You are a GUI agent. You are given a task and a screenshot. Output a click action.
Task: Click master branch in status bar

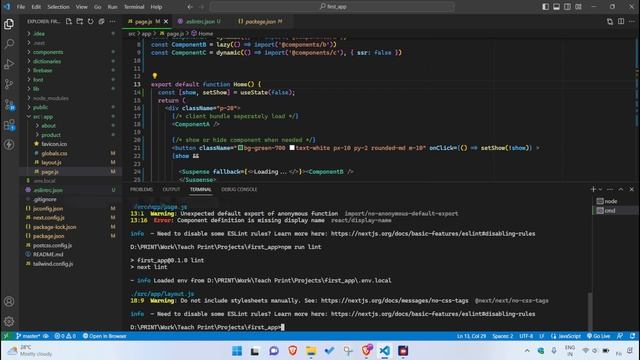pyautogui.click(x=28, y=336)
